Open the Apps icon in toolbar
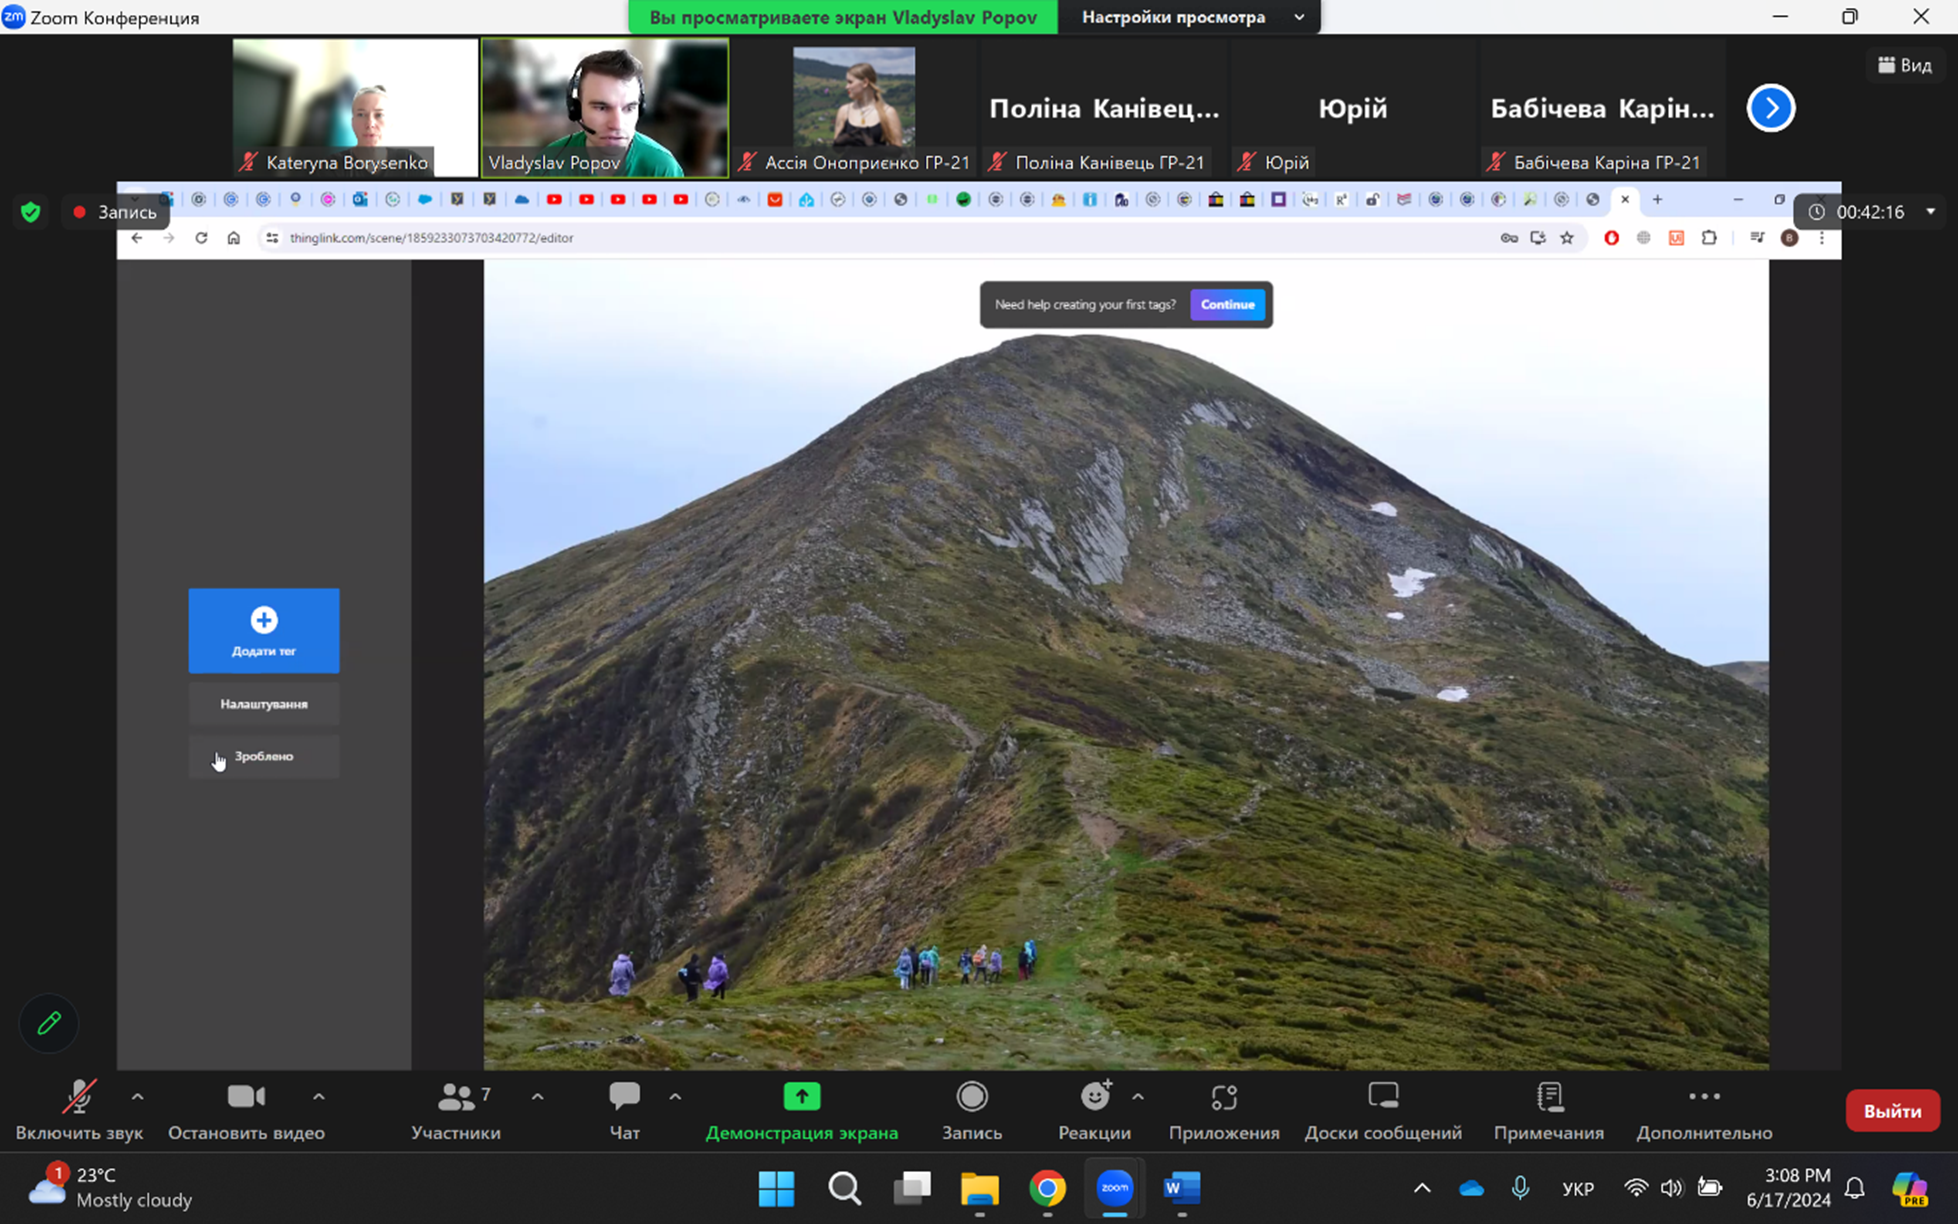This screenshot has height=1224, width=1958. 1224,1098
